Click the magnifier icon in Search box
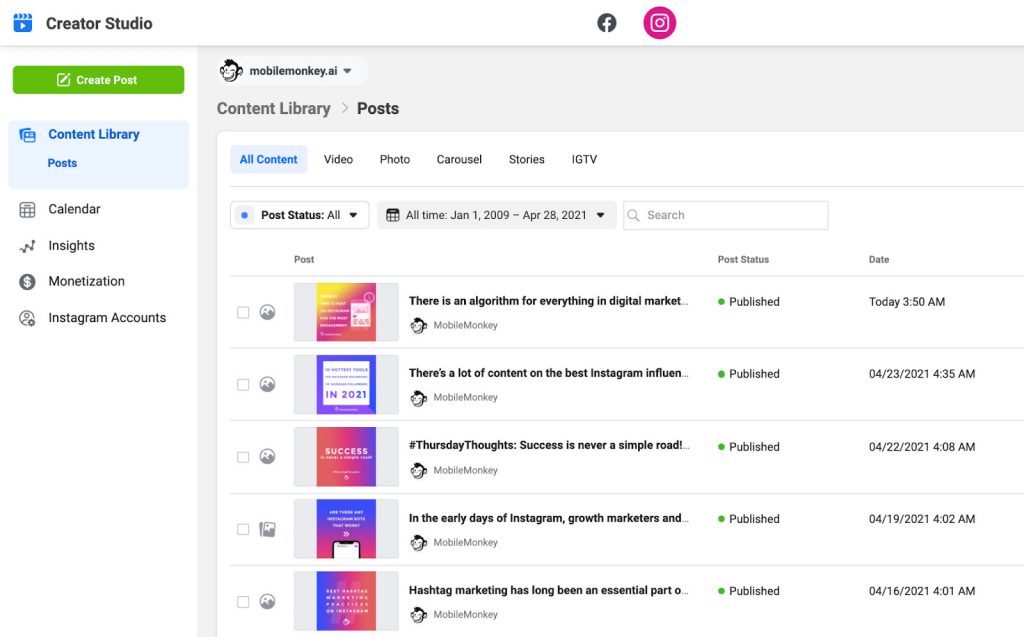This screenshot has width=1024, height=637. click(633, 215)
